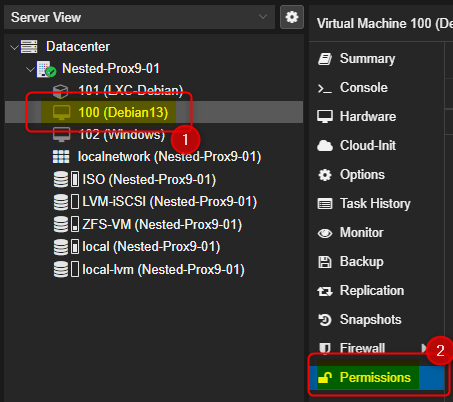Select ISO (Nested-Prox9-01) storage

pos(149,179)
